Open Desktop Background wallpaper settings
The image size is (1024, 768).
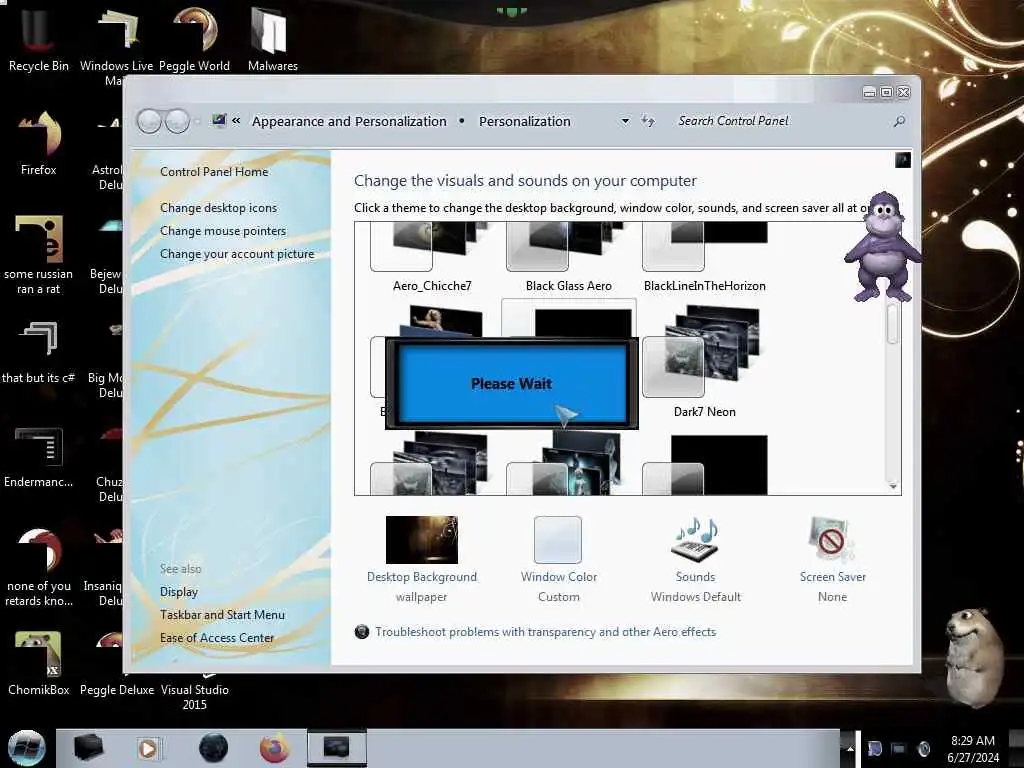[422, 560]
